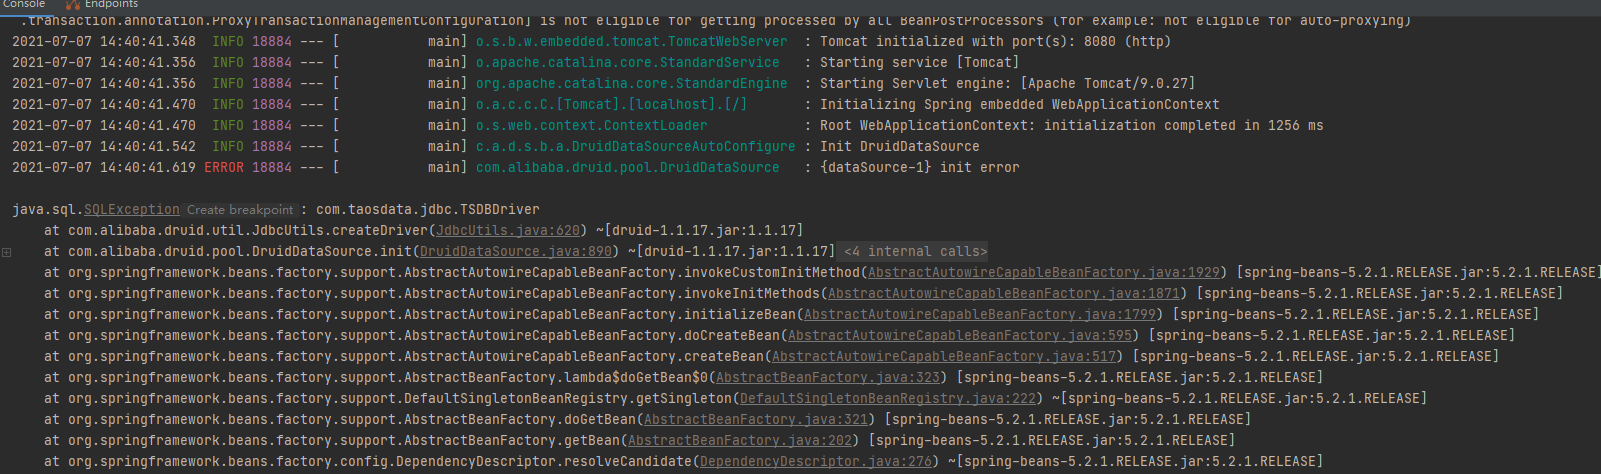Click 'Tomcat initialized with port(s): 8080 (http)'
This screenshot has width=1601, height=474.
pyautogui.click(x=995, y=42)
